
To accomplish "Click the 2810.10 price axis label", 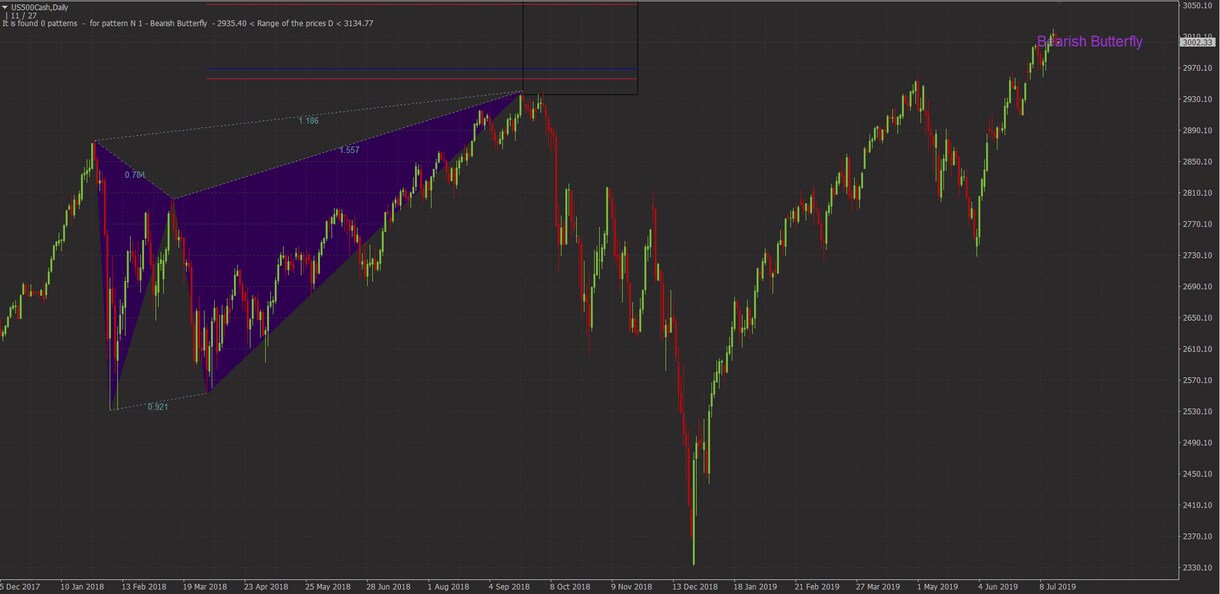I will [x=1197, y=193].
